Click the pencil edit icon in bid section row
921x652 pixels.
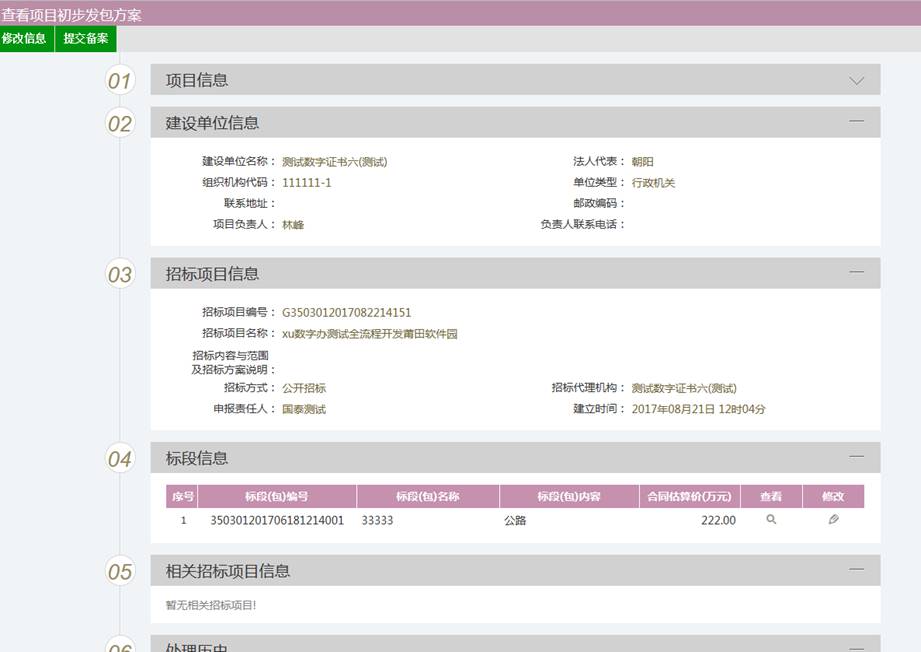[833, 520]
